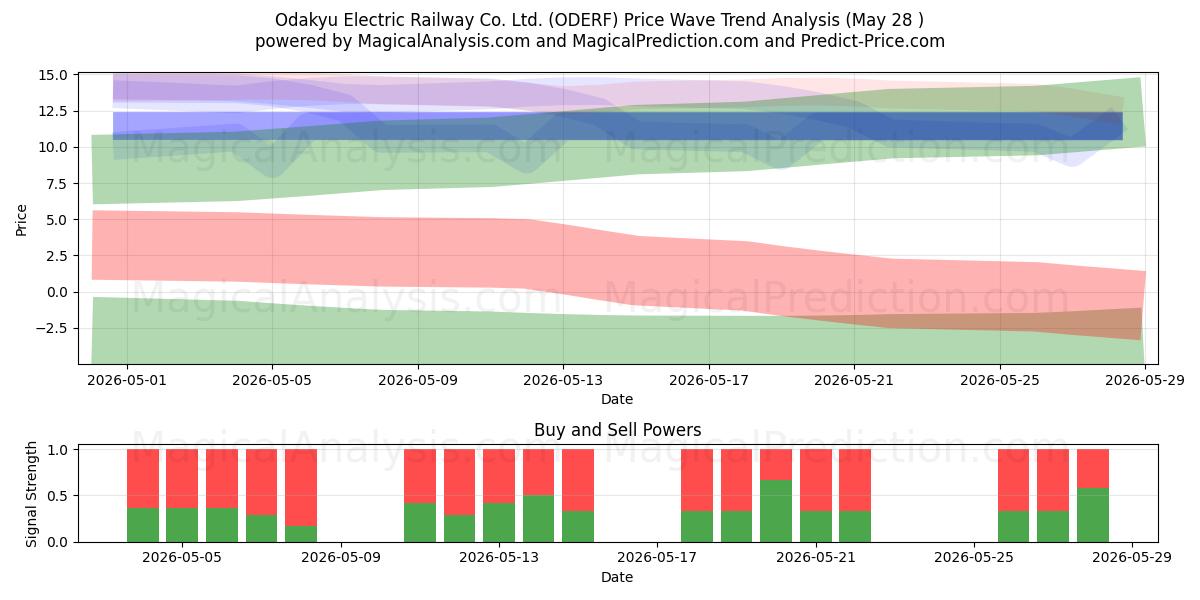Click the last bar's green segment, May 28

pyautogui.click(x=1093, y=515)
